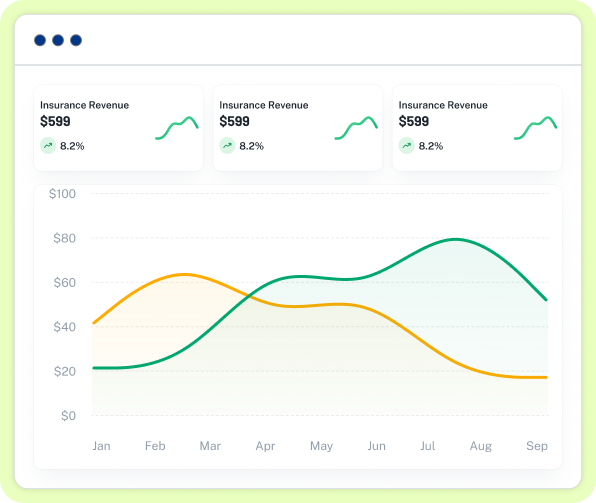Click the orange line's peak above $60
Image resolution: width=596 pixels, height=503 pixels.
pyautogui.click(x=184, y=274)
